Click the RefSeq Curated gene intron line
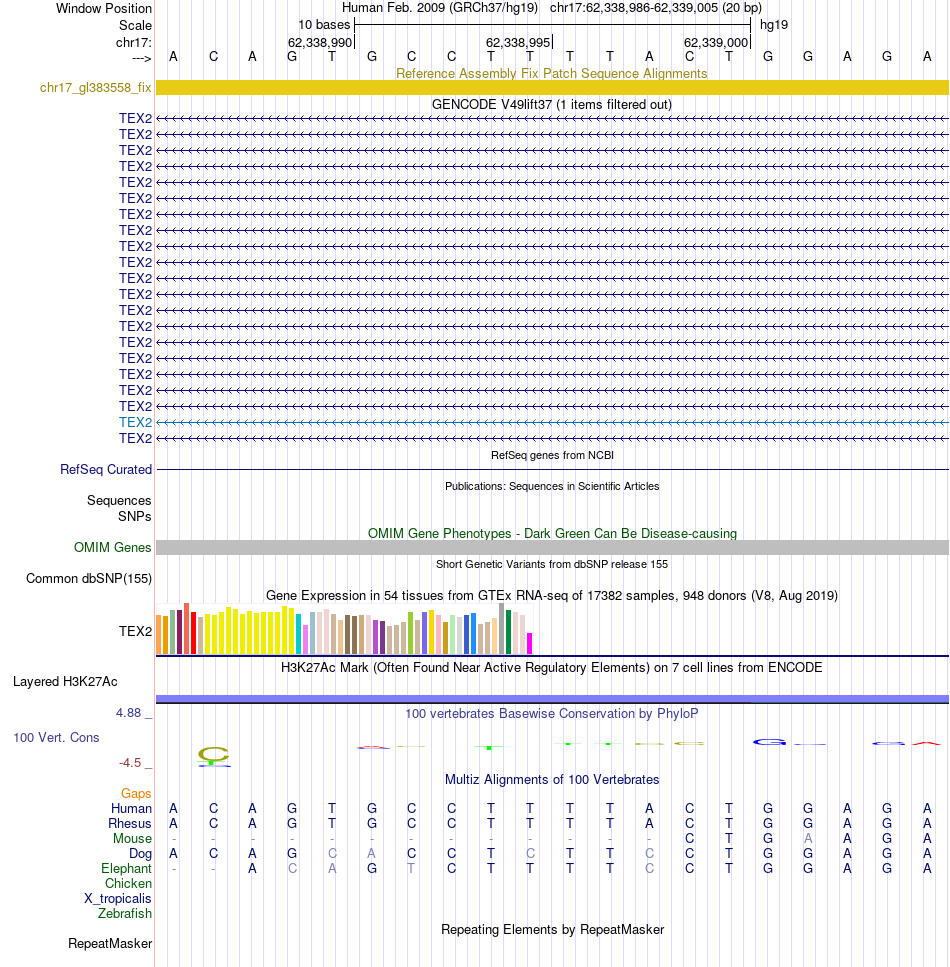This screenshot has width=950, height=967. click(552, 470)
